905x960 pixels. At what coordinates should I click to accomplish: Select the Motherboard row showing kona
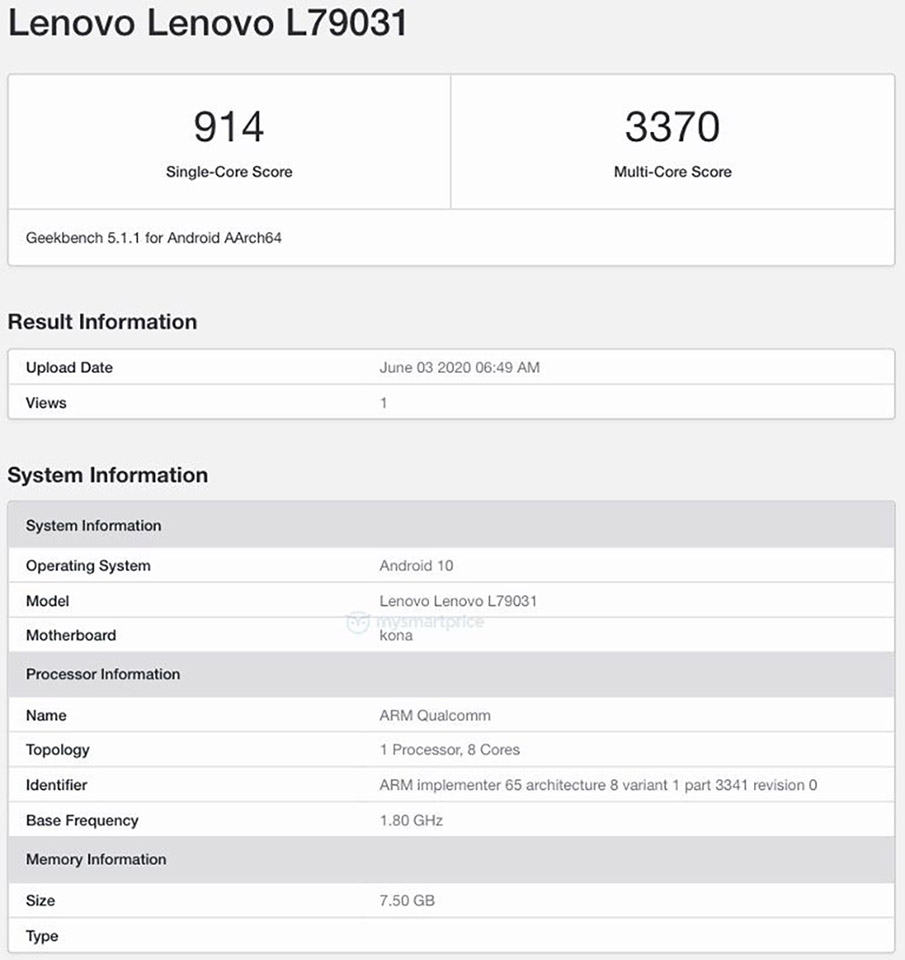pyautogui.click(x=450, y=635)
